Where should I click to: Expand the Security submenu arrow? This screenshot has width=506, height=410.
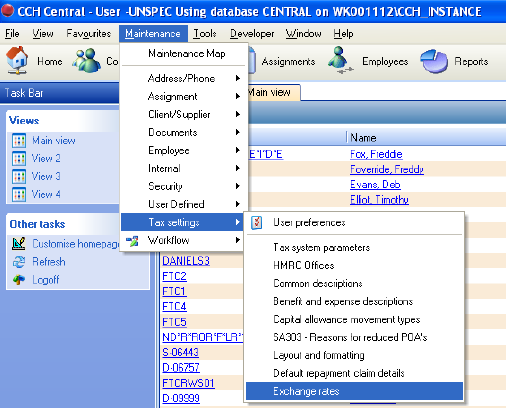(x=238, y=186)
